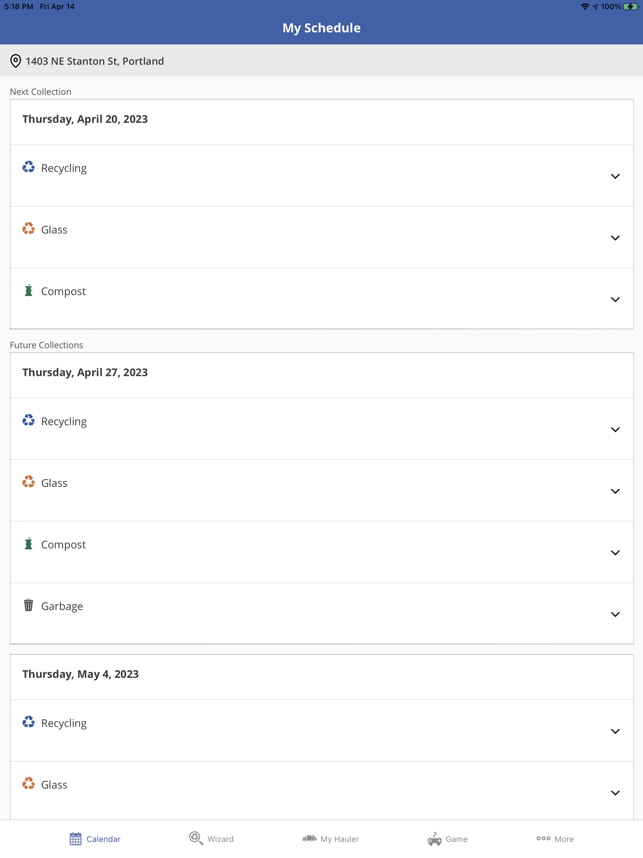The width and height of the screenshot is (643, 858).
Task: Tap the location pin icon beside the address
Action: [x=15, y=61]
